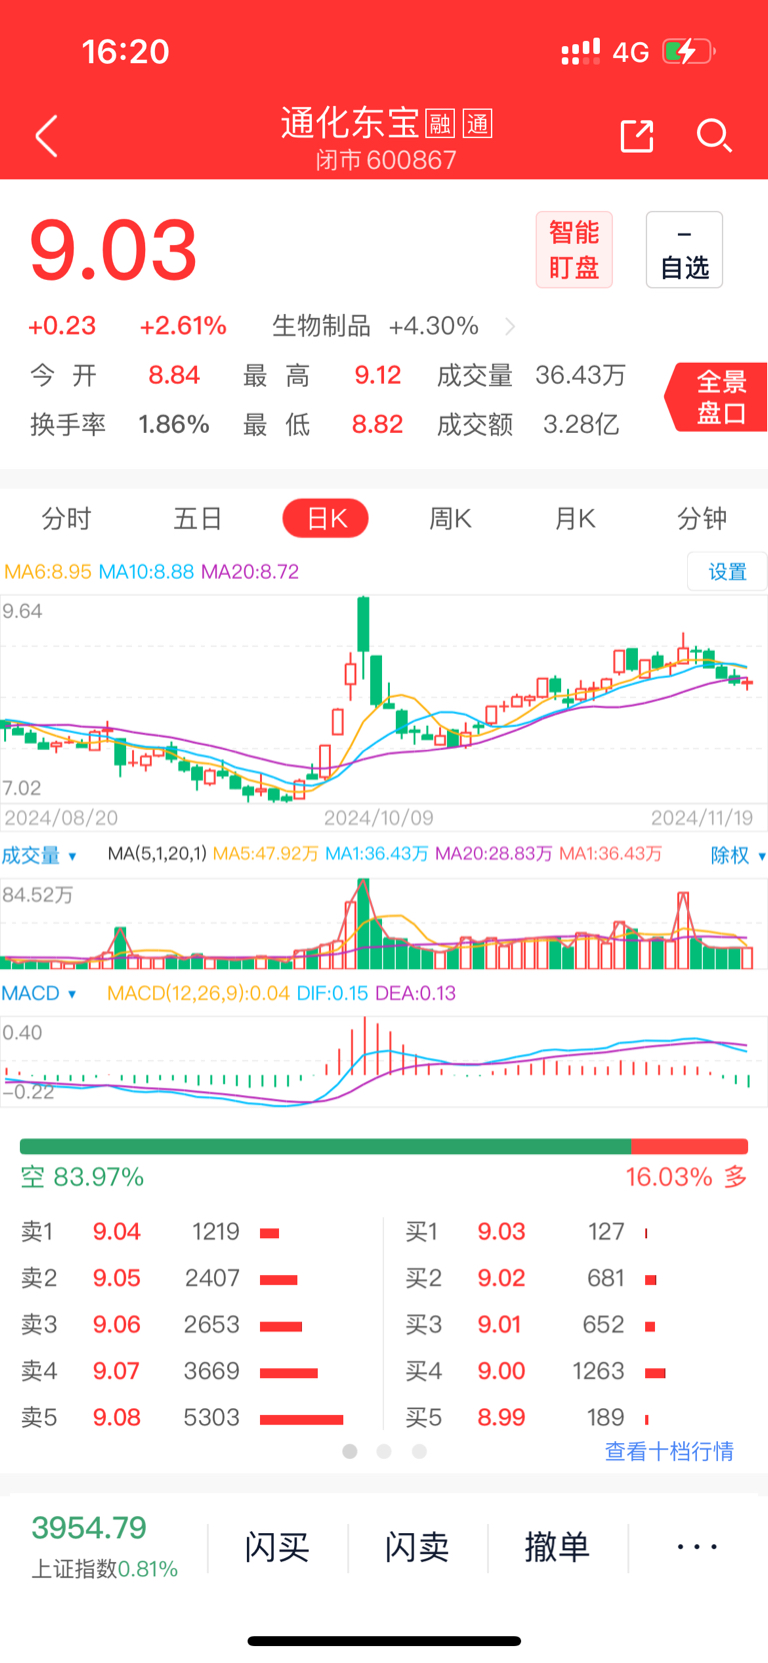Tap the 通 Stock Connect badge
This screenshot has height=1663, width=768.
(x=478, y=124)
